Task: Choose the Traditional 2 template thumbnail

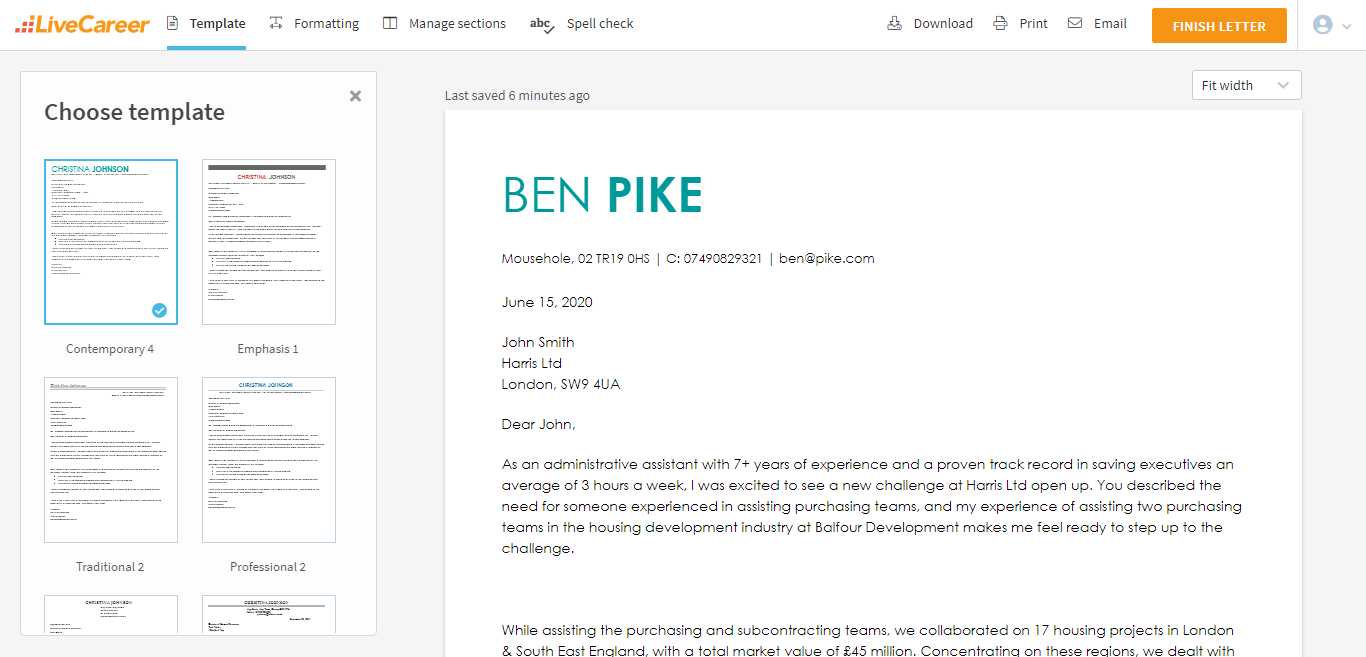Action: point(110,460)
